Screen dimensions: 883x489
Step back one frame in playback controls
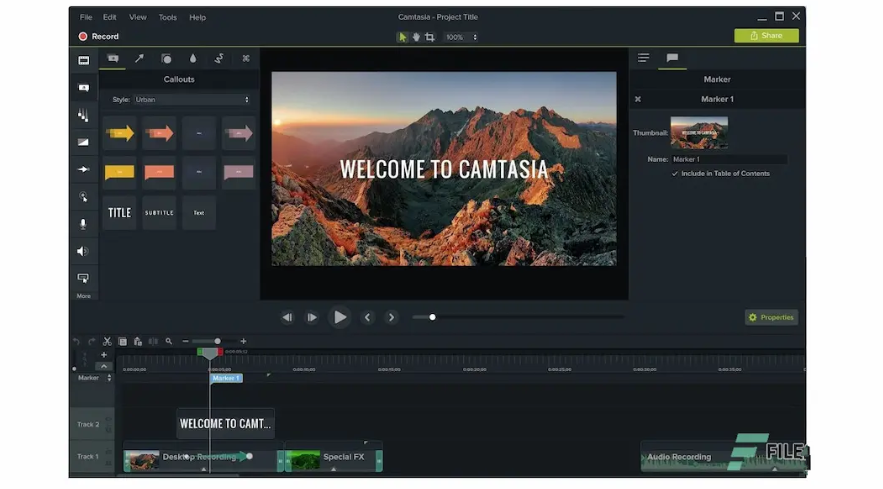tap(287, 318)
